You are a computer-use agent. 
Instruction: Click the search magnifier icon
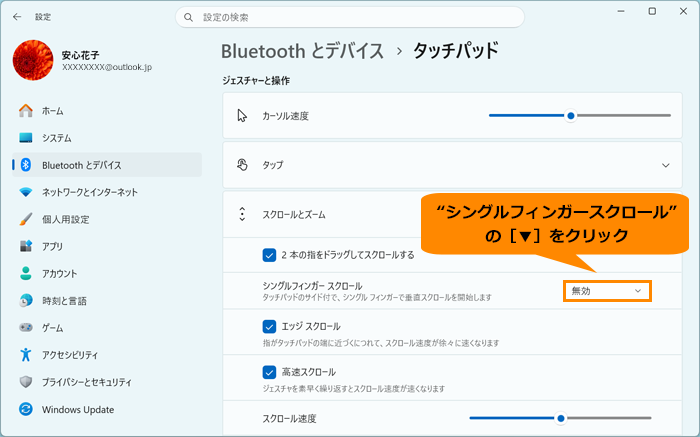(x=188, y=17)
